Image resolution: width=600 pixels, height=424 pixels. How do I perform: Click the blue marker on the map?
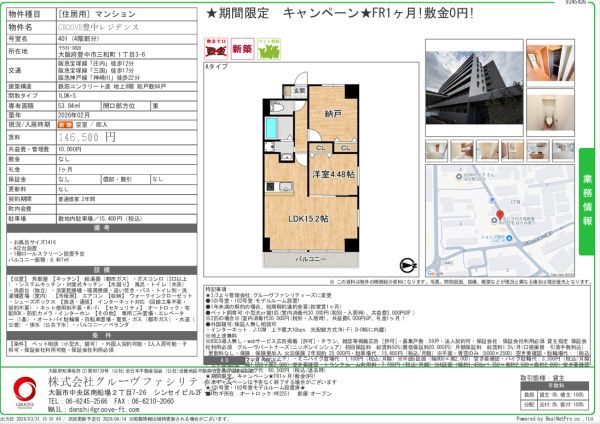click(509, 238)
